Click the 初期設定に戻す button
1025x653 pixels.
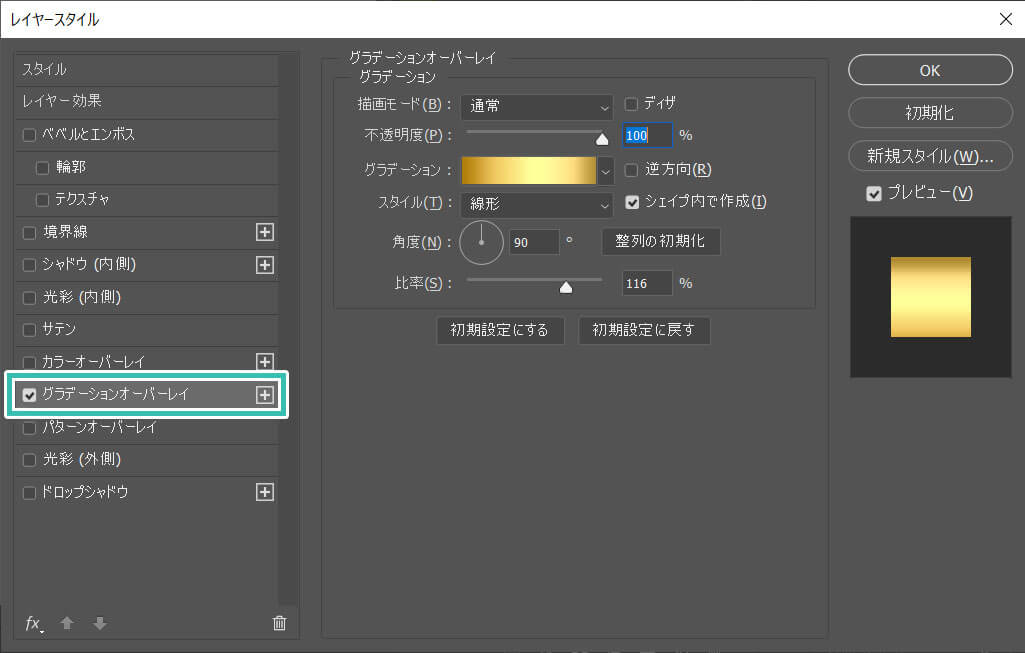click(644, 330)
